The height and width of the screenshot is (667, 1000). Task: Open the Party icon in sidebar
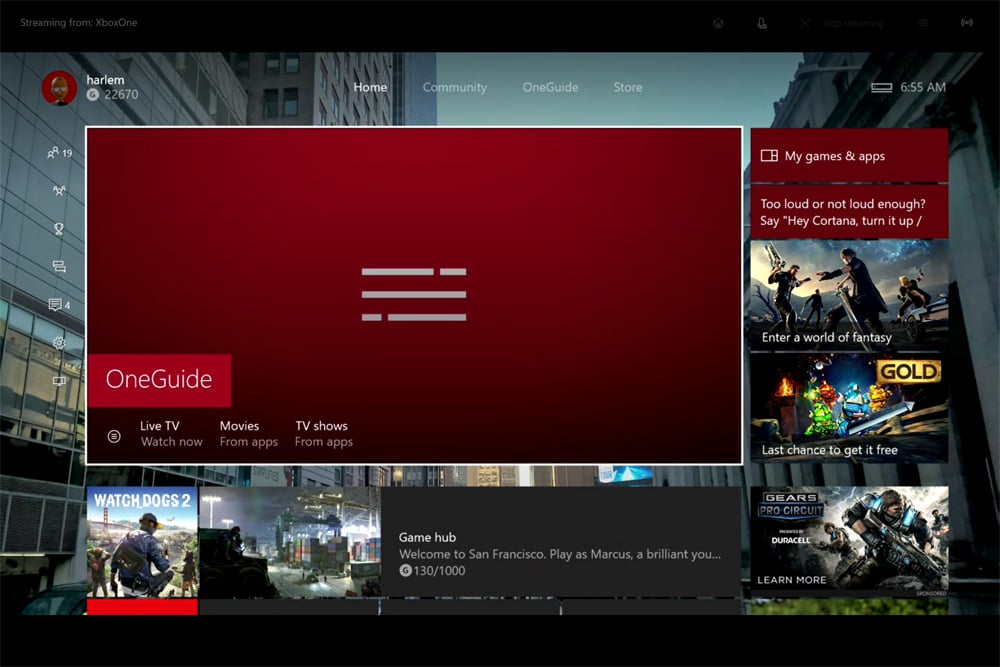click(59, 191)
